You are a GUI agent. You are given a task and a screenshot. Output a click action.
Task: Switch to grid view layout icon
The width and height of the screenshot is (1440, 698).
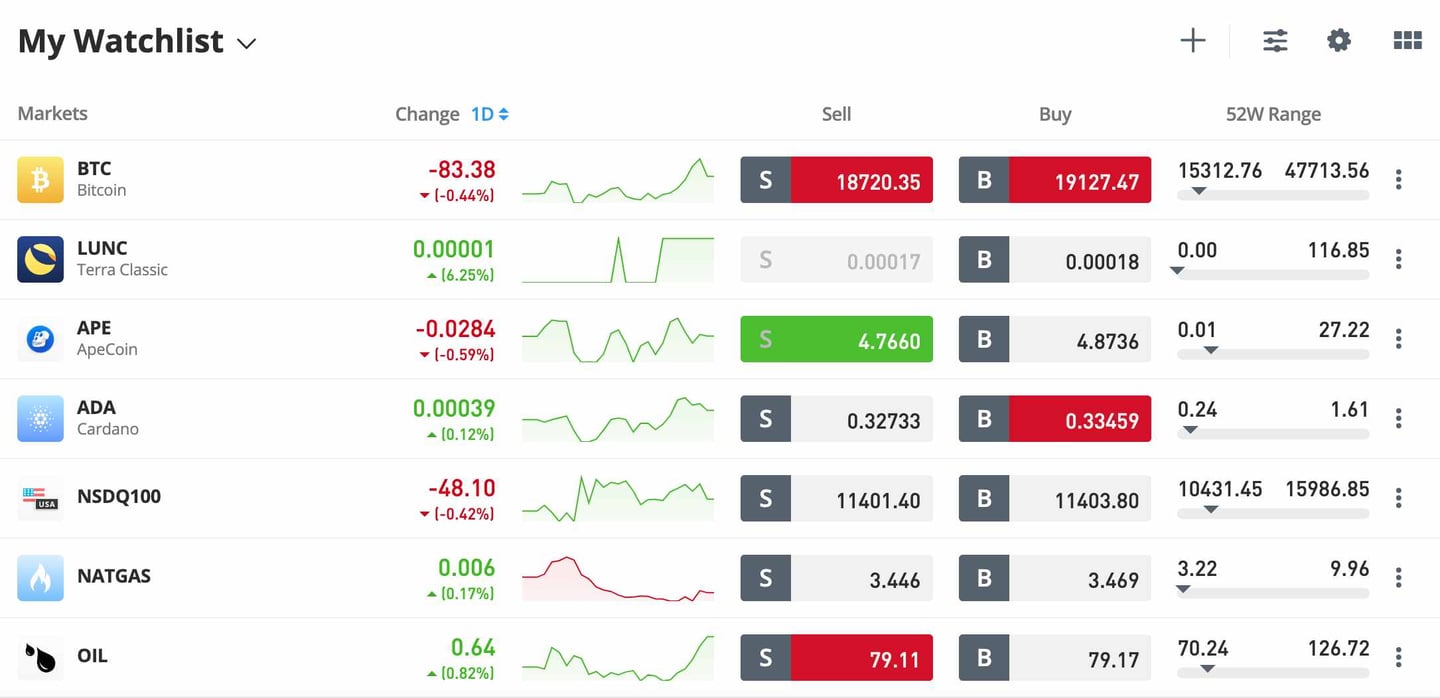click(1407, 40)
